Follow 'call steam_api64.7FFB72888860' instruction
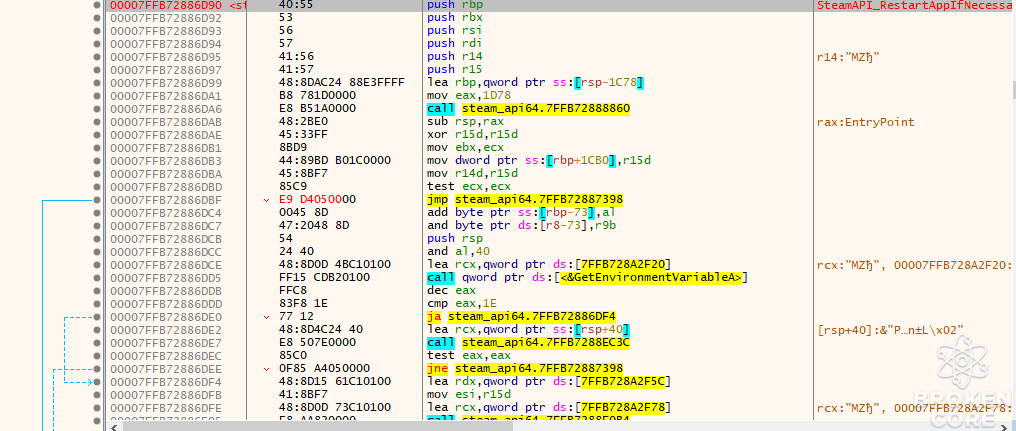This screenshot has height=431, width=1016. pyautogui.click(x=529, y=108)
